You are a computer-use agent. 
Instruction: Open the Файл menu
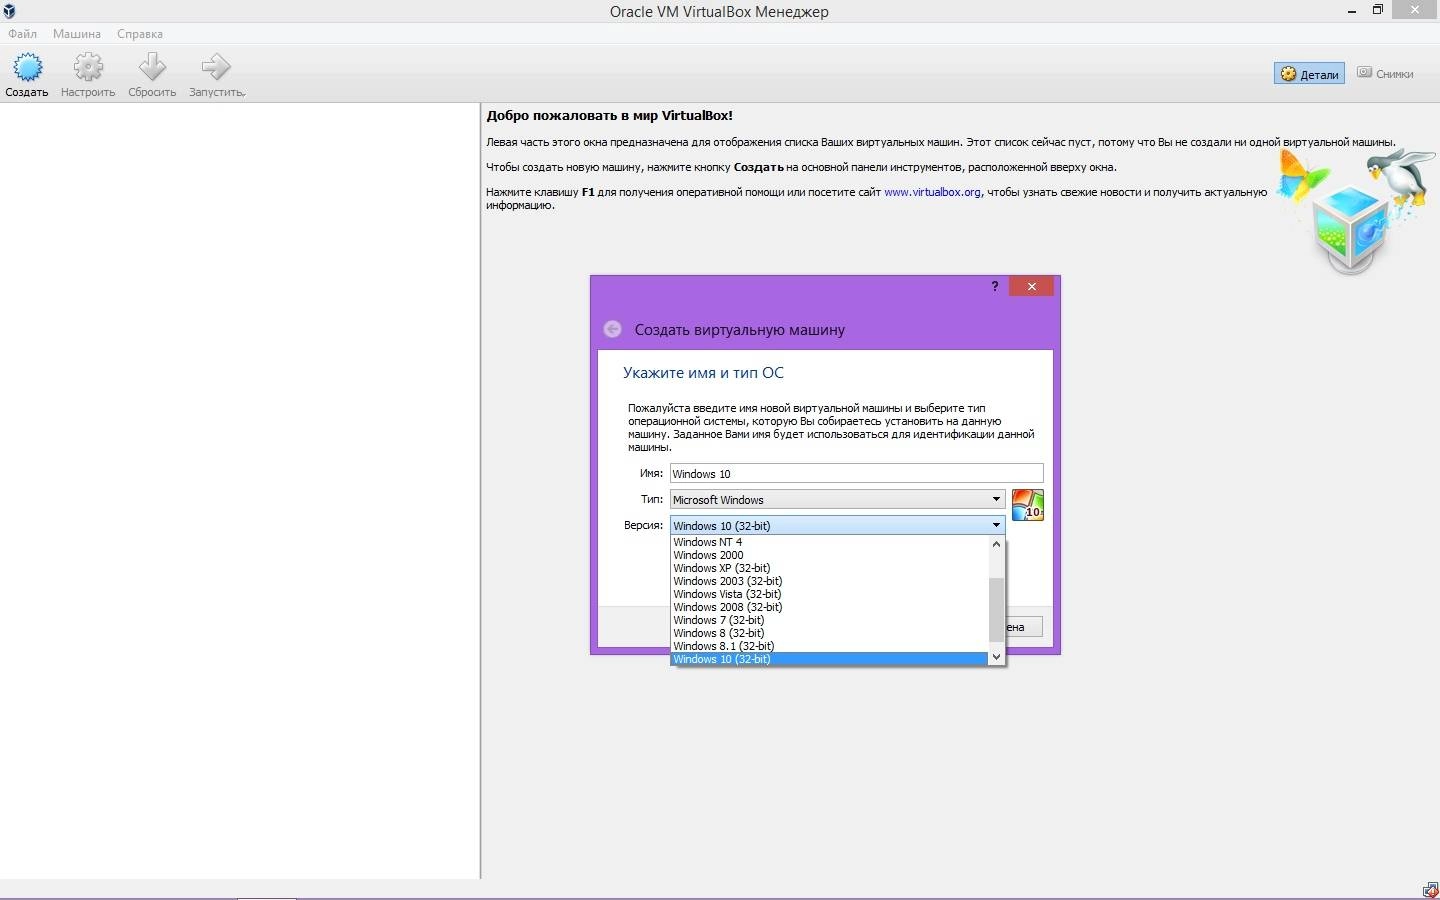23,34
